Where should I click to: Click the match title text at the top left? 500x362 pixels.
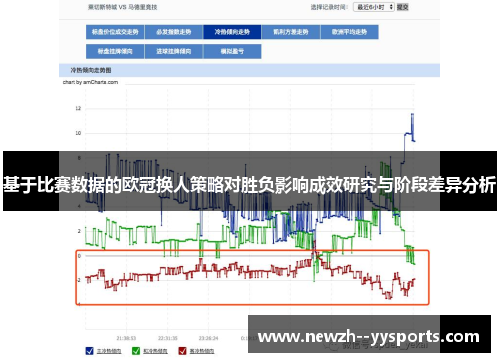[x=122, y=7]
